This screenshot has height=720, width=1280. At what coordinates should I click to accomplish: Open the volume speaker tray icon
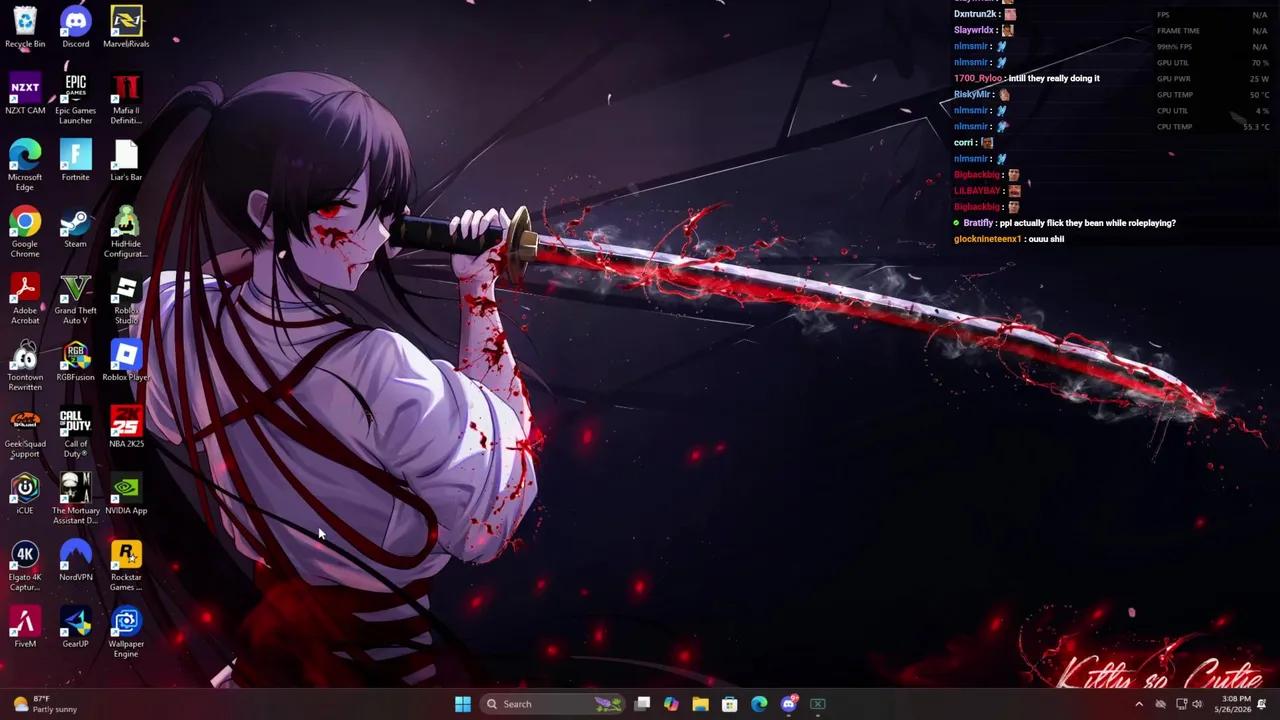[1197, 704]
